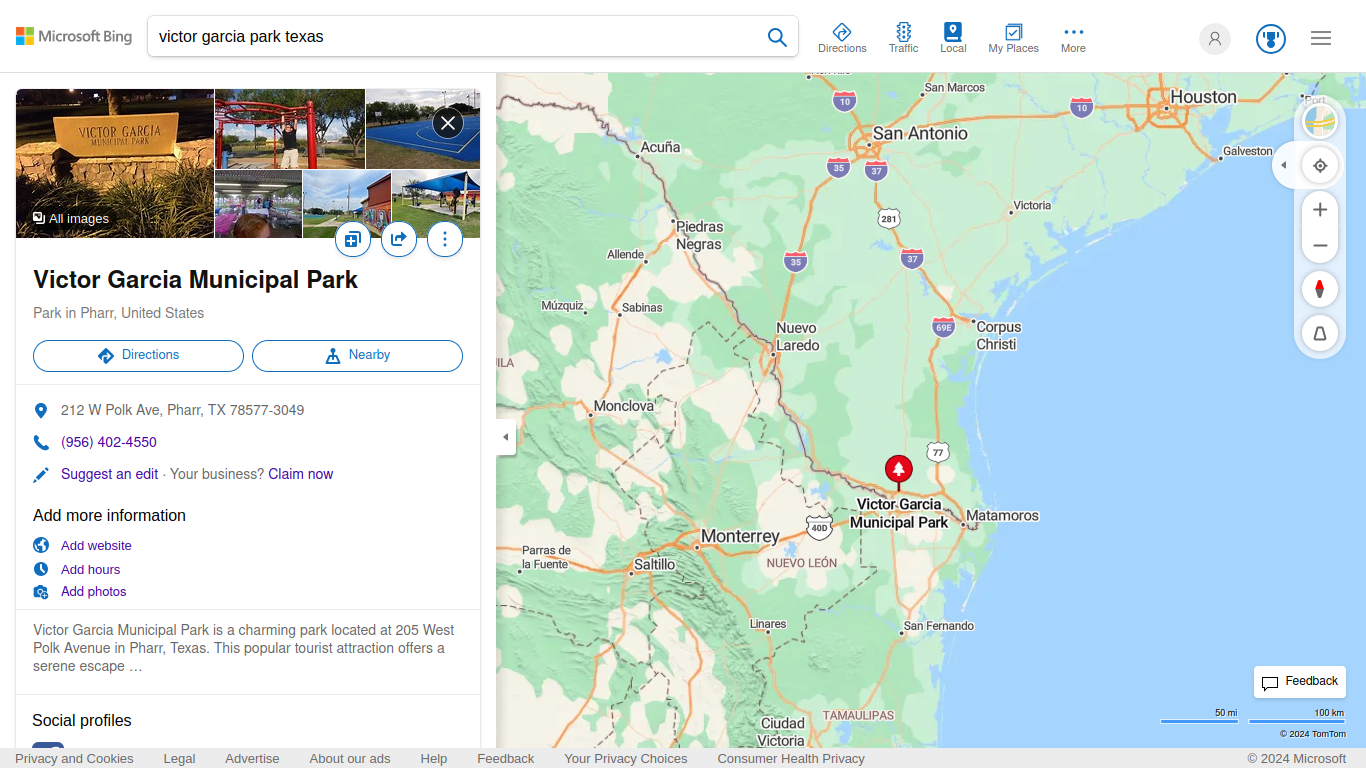Click the location pin icon near address
Image resolution: width=1366 pixels, height=768 pixels.
(x=41, y=411)
